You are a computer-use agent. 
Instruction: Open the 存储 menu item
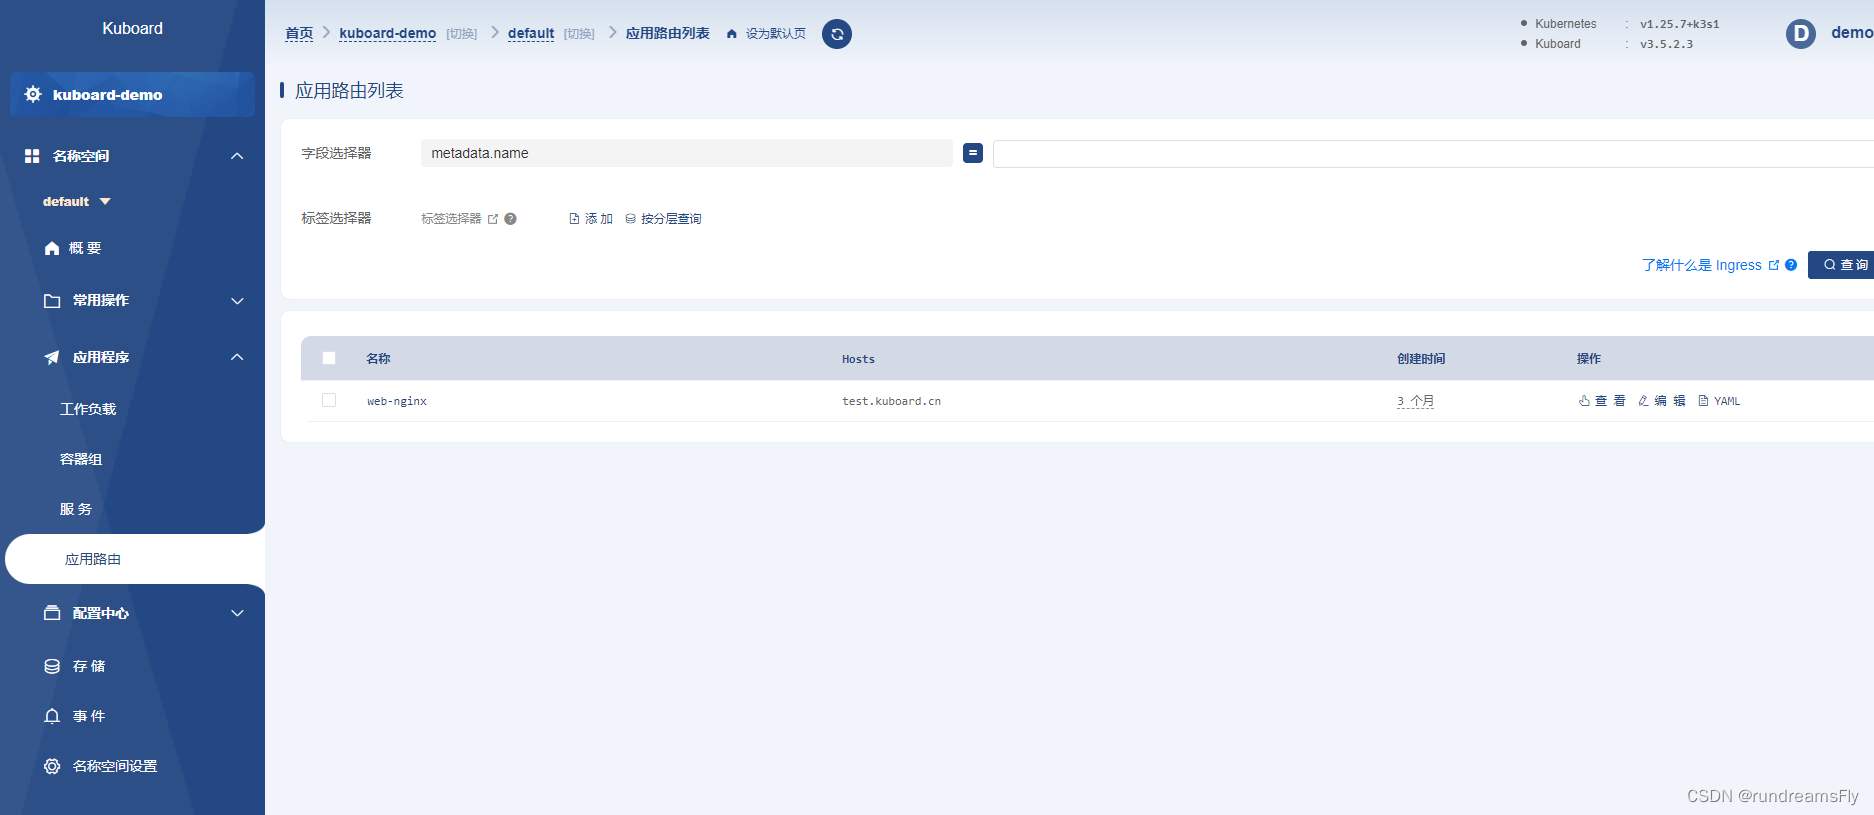click(x=89, y=666)
